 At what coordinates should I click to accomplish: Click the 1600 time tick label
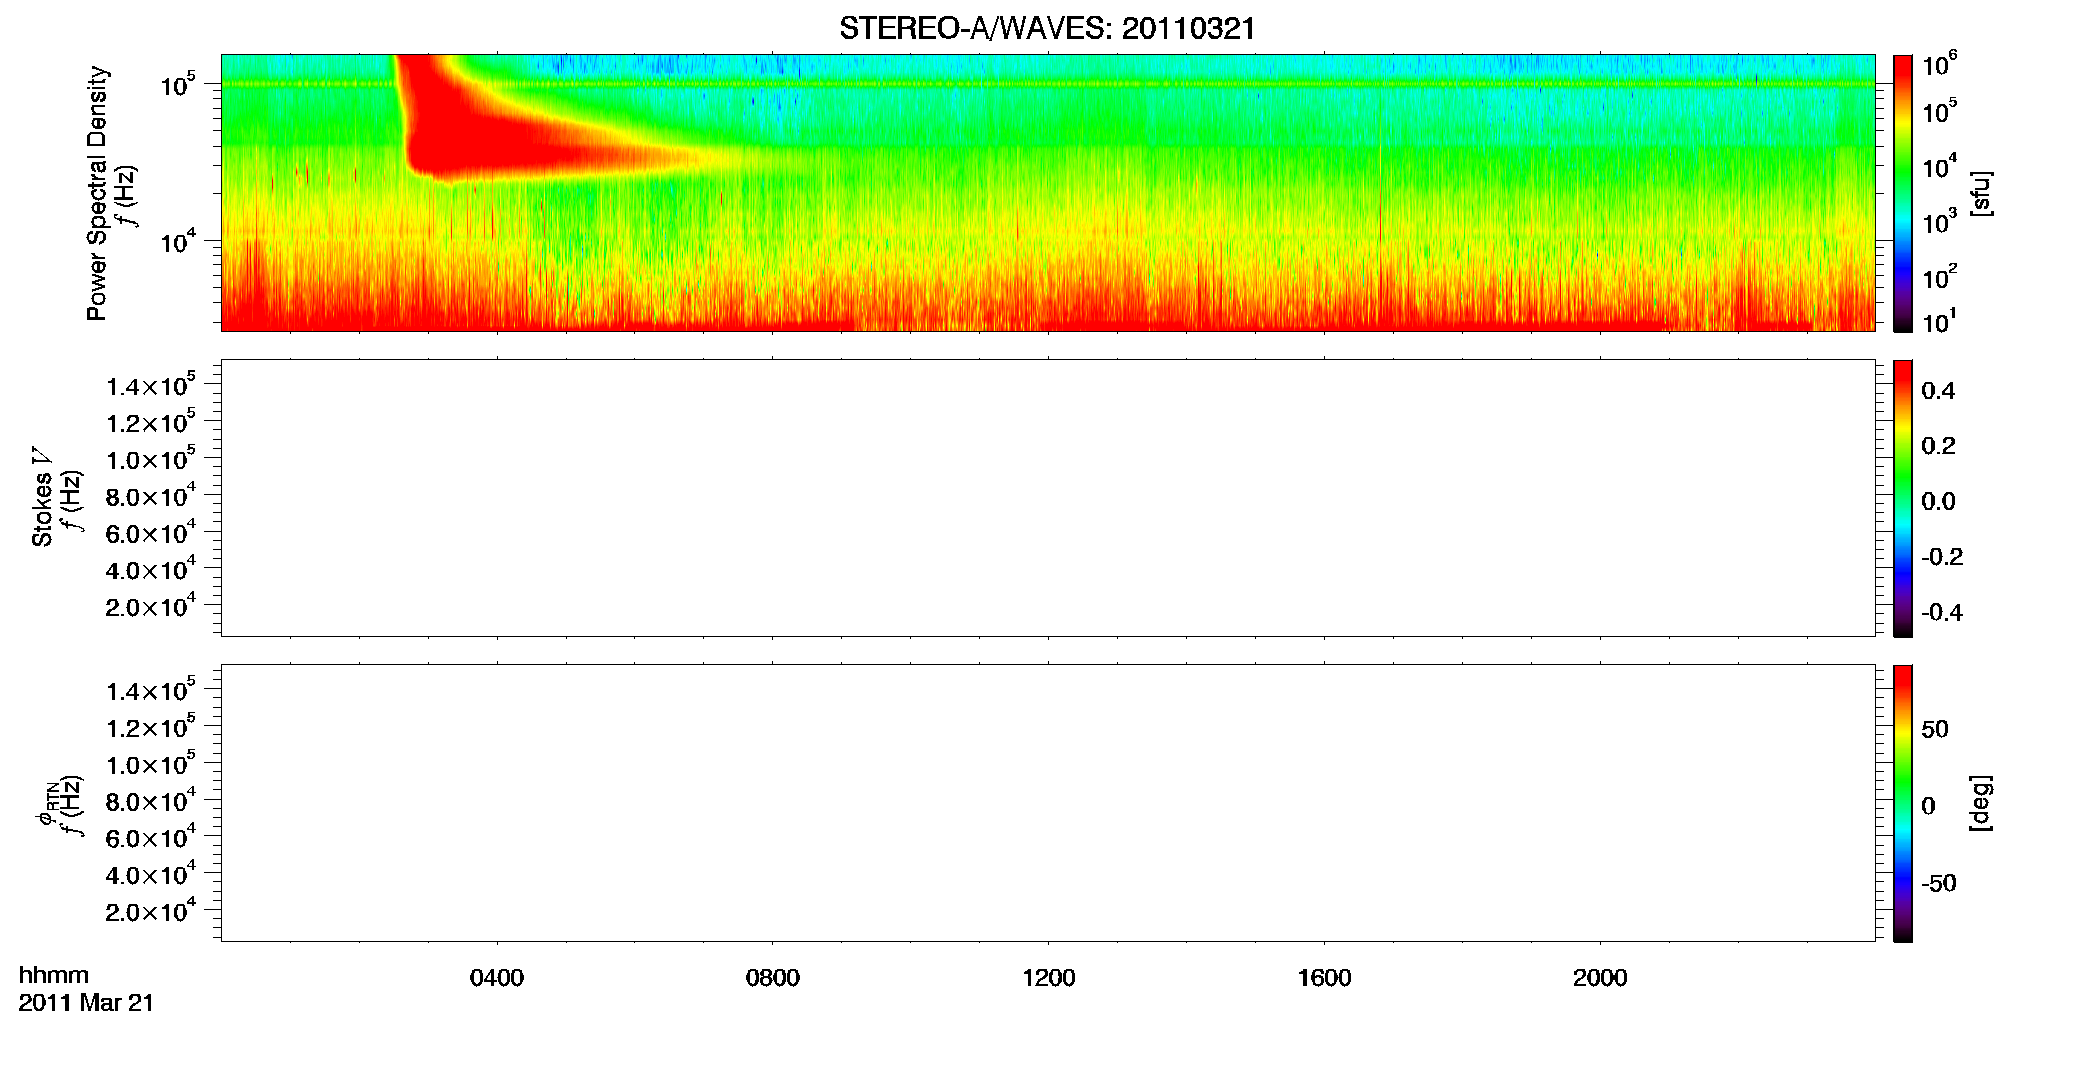[x=1324, y=978]
